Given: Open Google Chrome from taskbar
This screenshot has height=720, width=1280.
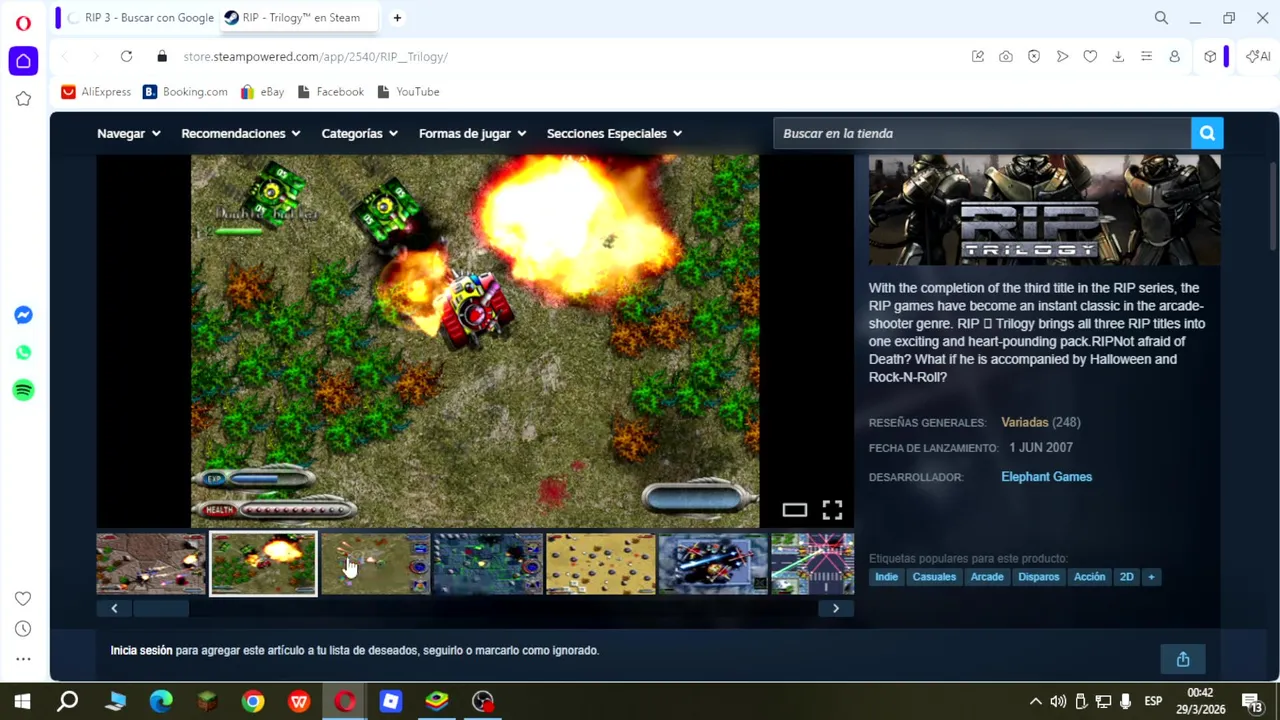Looking at the screenshot, I should click(253, 701).
